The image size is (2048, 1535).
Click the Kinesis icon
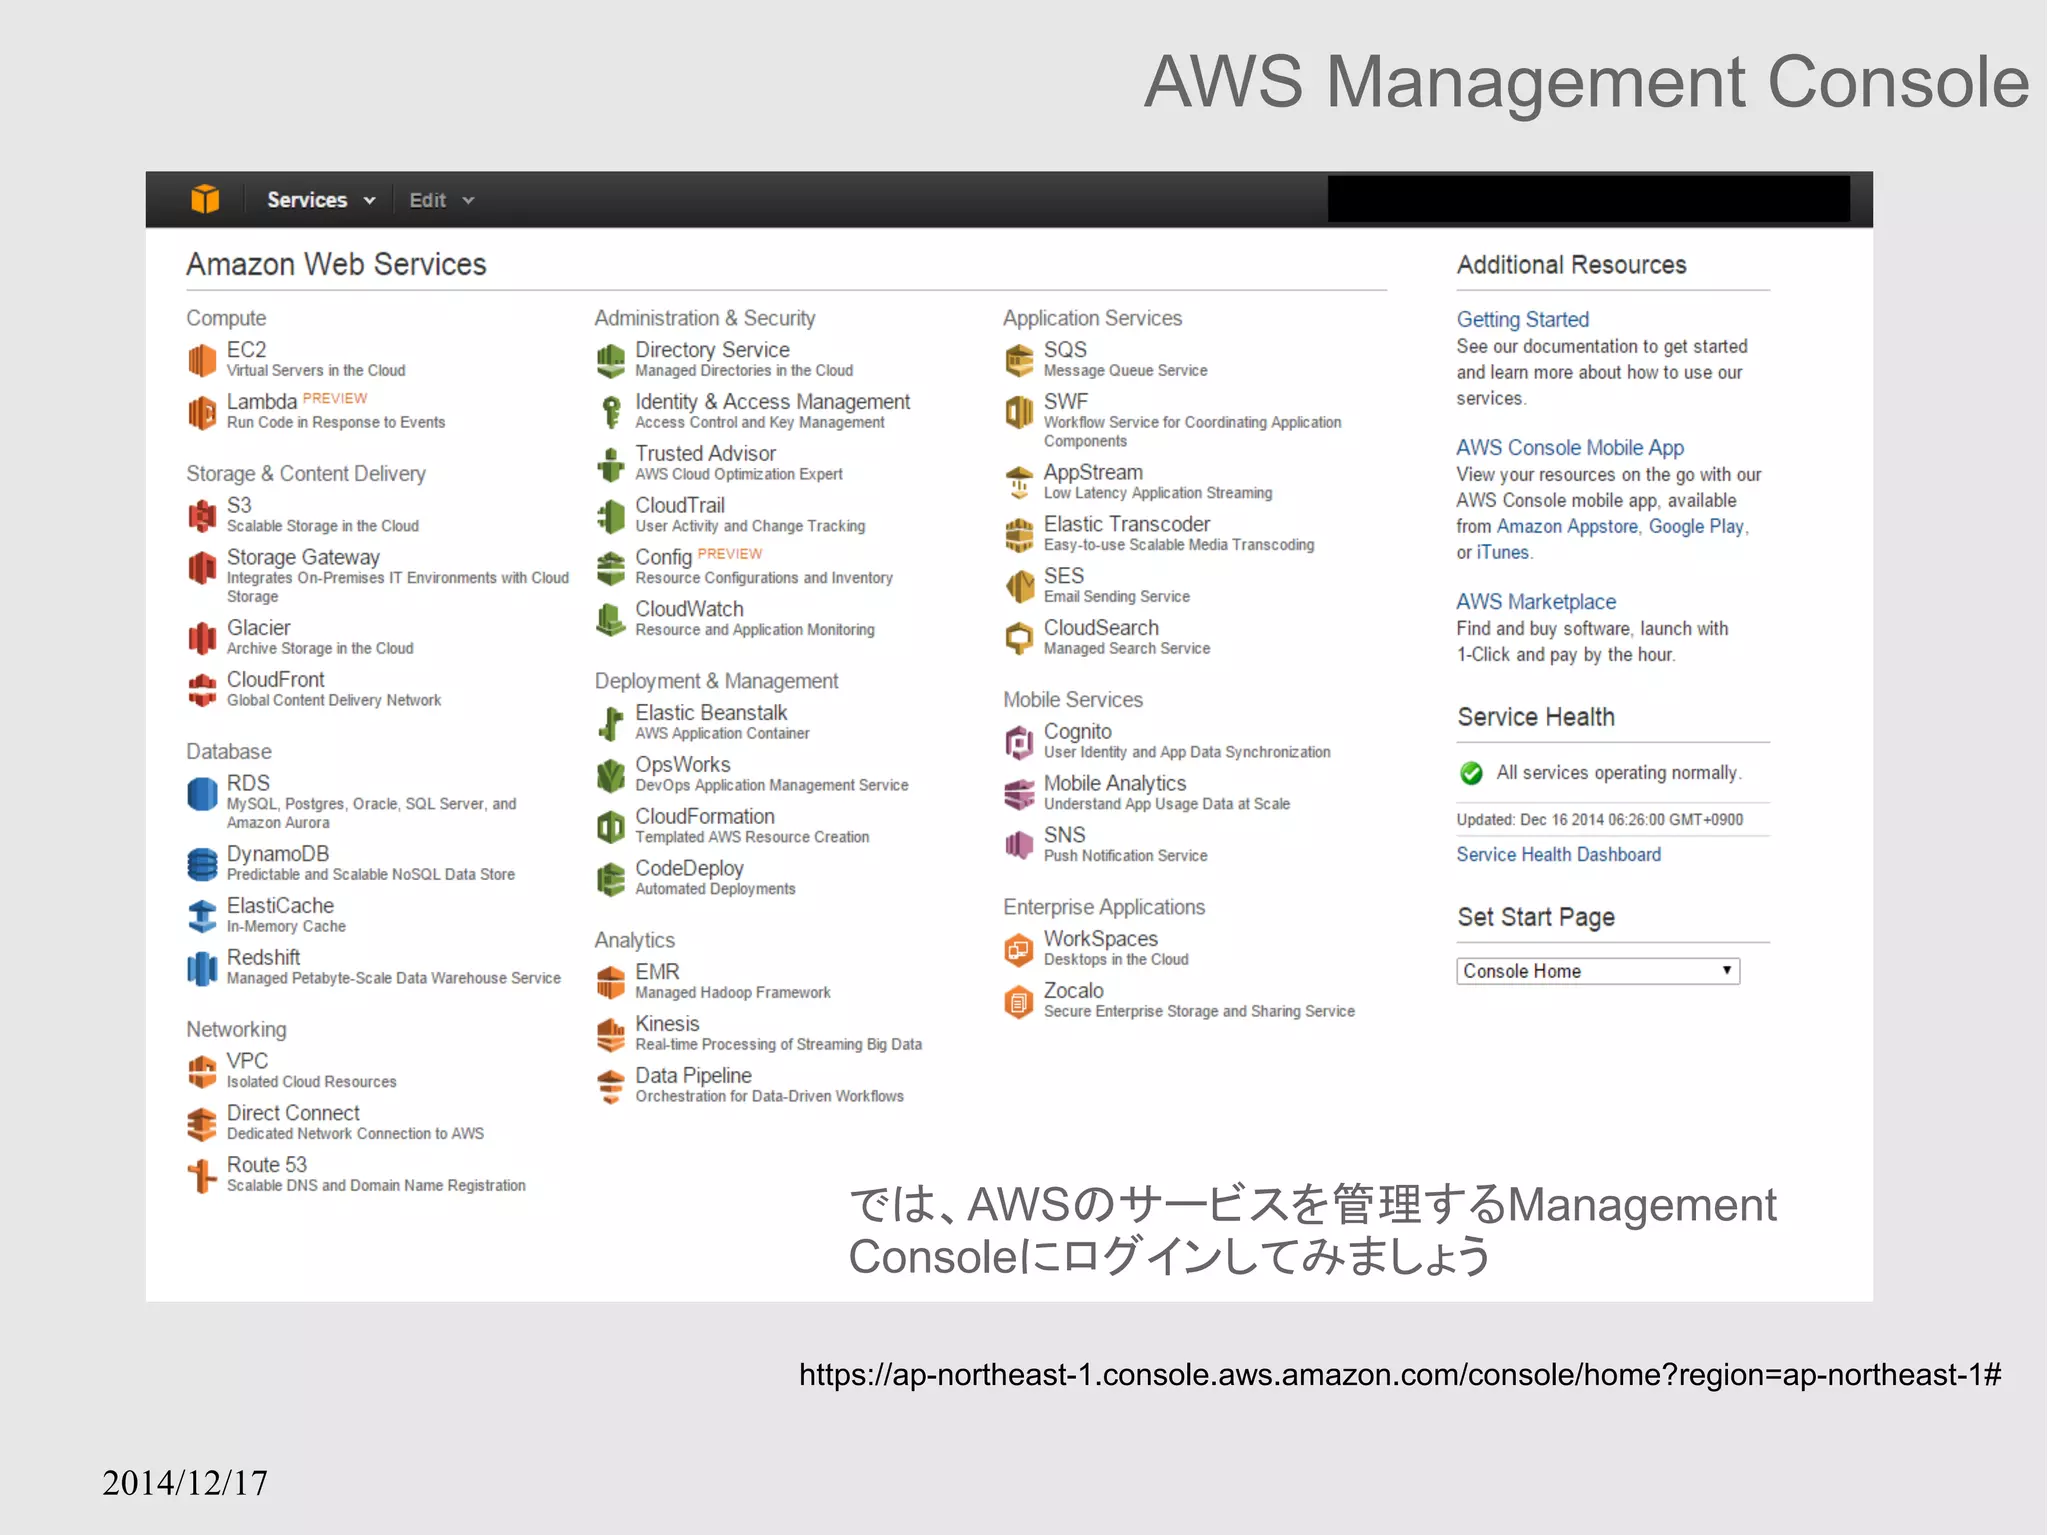(x=611, y=1034)
